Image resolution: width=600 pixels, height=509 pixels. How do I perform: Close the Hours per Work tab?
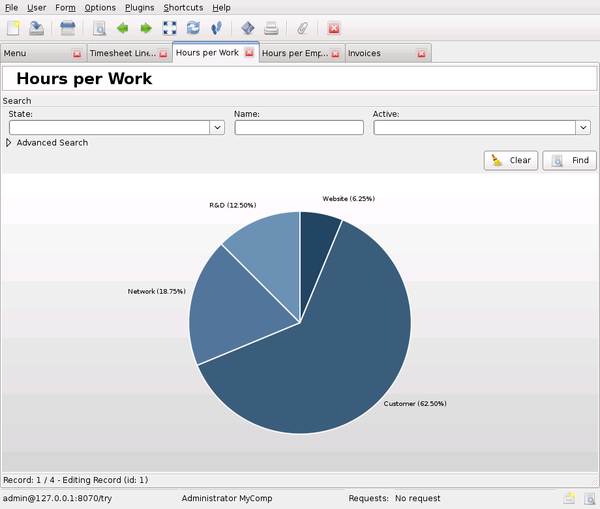coord(249,53)
